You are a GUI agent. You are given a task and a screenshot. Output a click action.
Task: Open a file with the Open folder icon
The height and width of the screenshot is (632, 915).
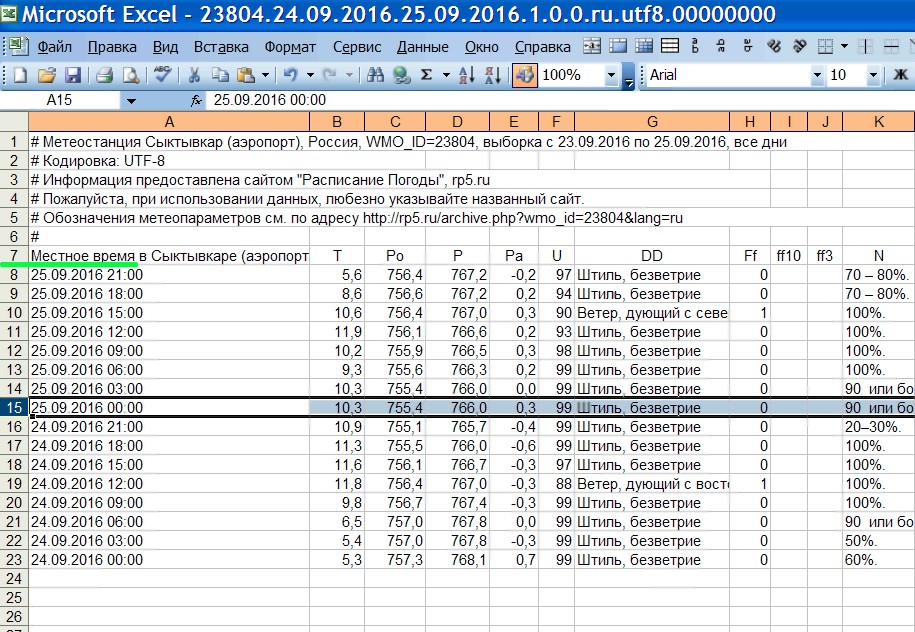tap(46, 75)
